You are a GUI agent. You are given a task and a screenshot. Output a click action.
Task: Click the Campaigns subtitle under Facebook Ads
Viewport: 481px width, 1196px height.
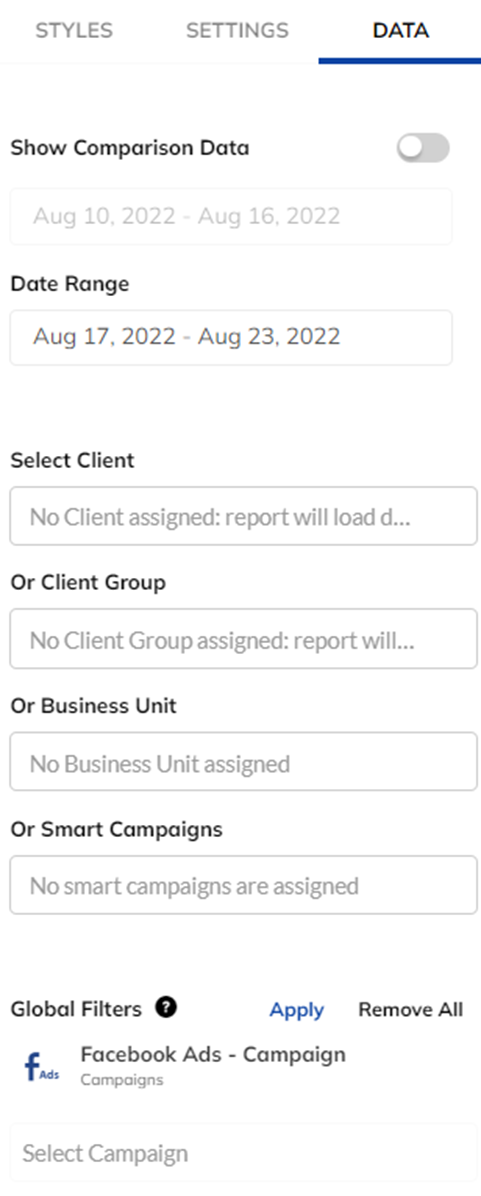point(121,1080)
